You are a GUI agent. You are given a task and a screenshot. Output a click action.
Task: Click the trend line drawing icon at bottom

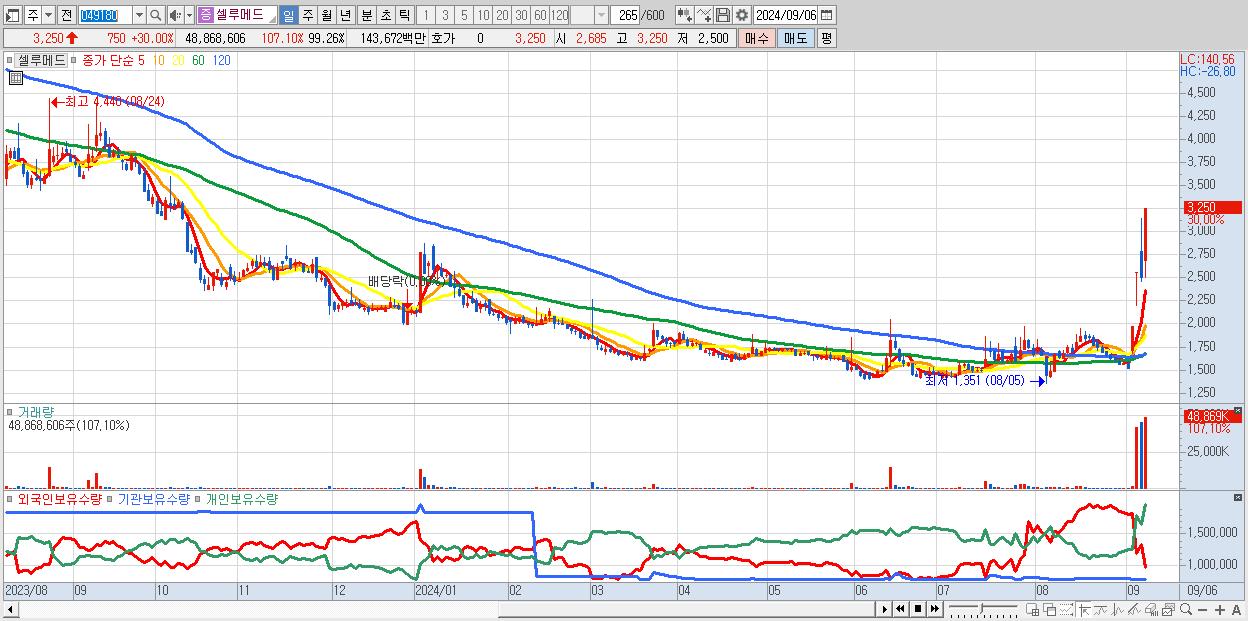1101,609
